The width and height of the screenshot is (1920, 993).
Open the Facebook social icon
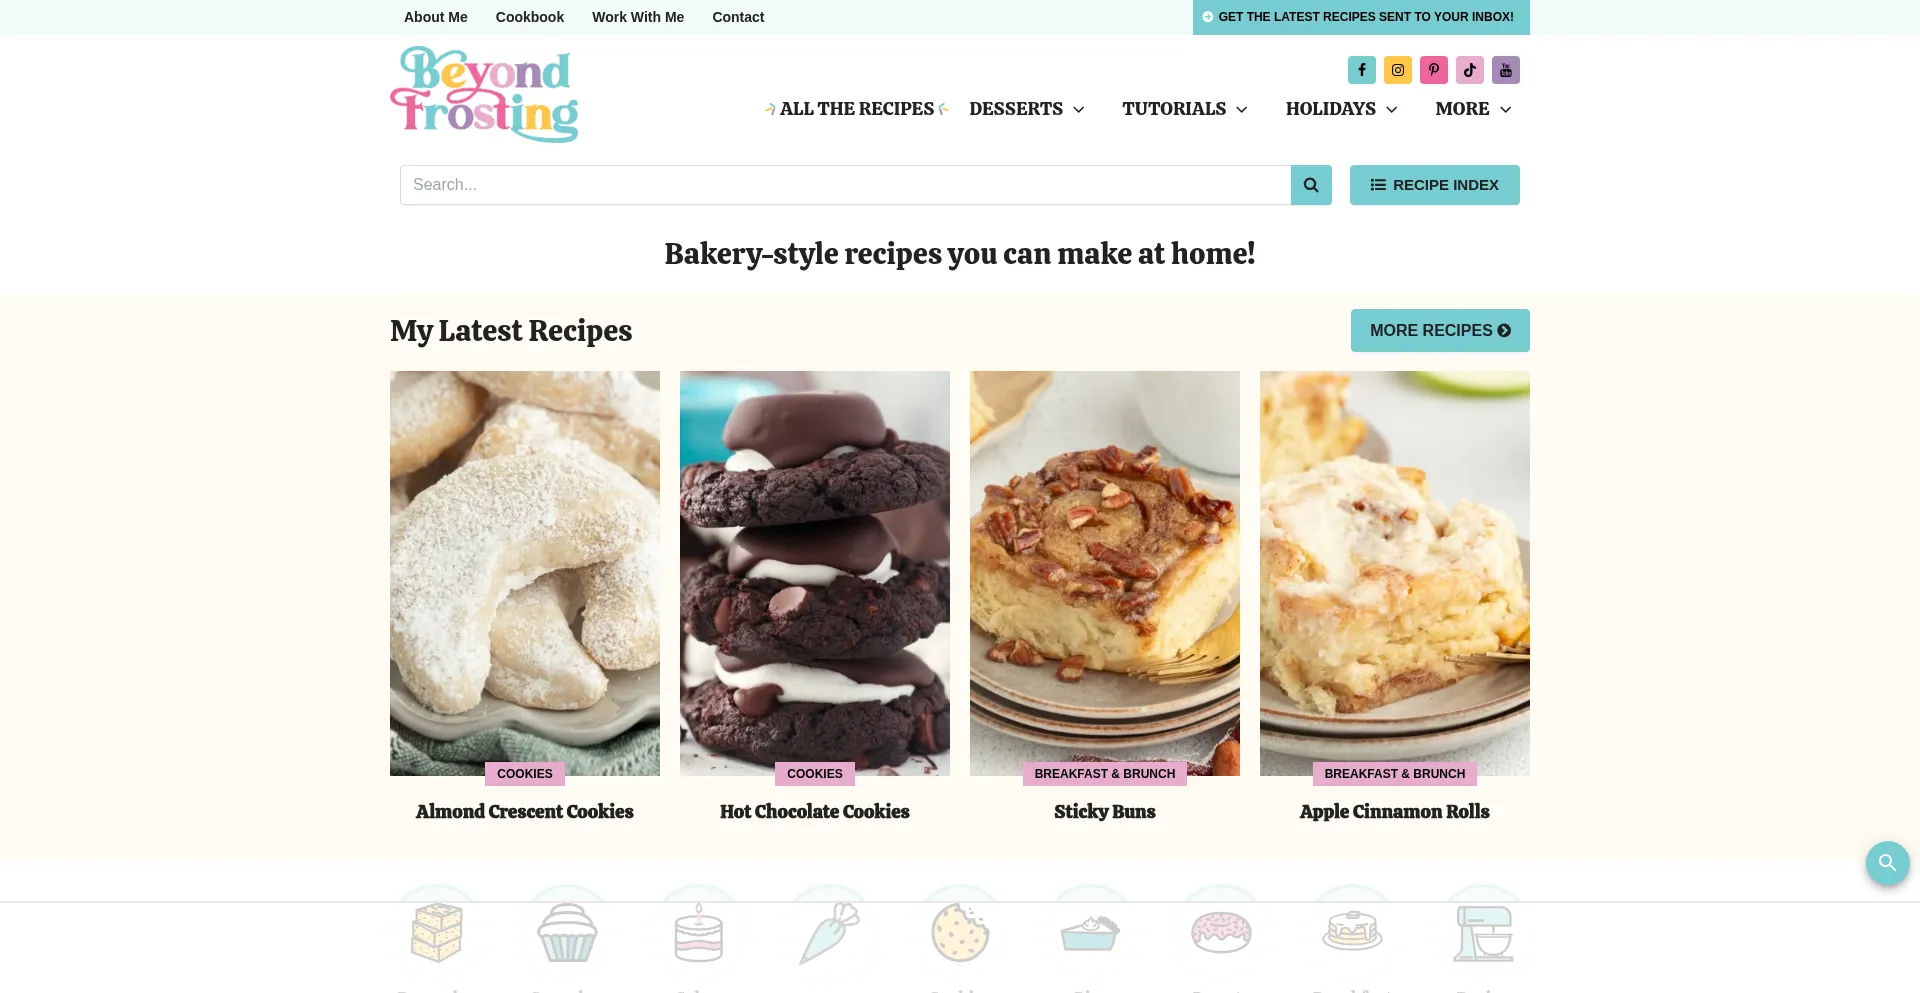[x=1361, y=70]
